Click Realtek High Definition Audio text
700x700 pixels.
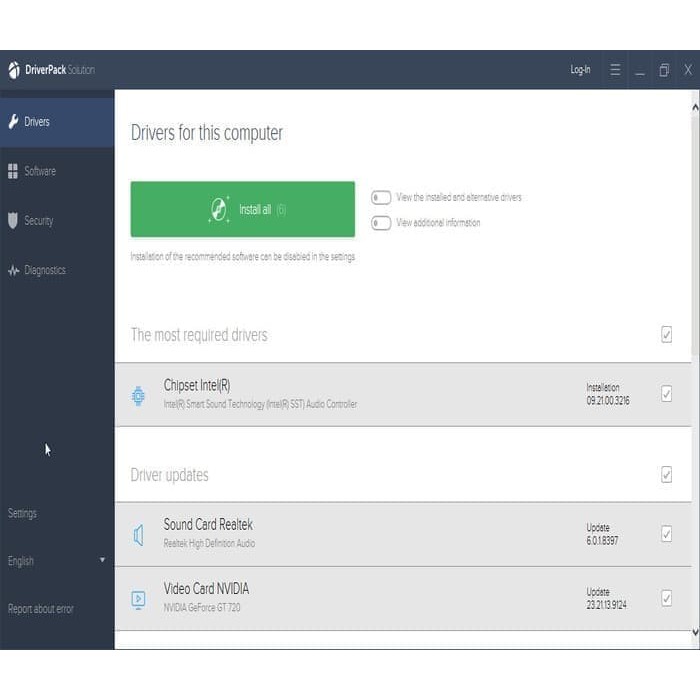pyautogui.click(x=209, y=543)
